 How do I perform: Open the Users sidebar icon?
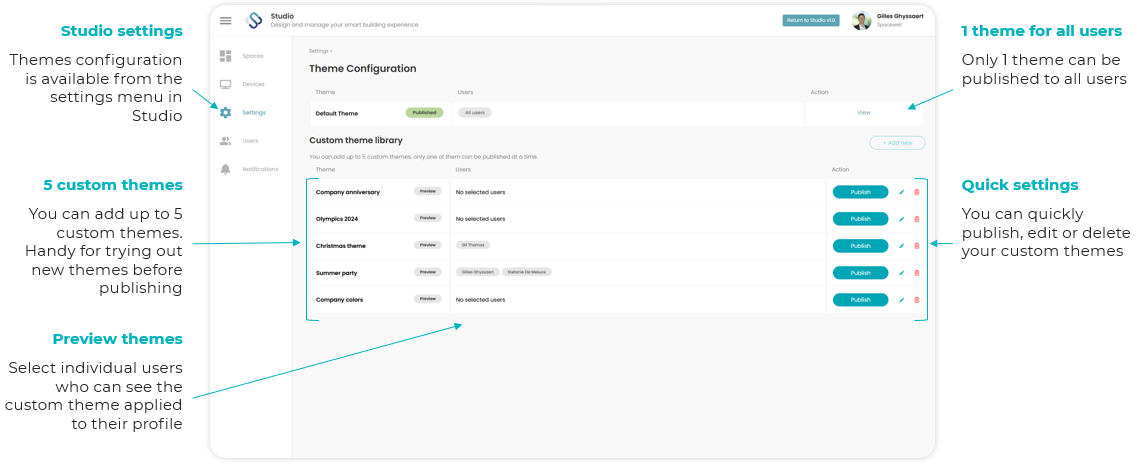click(226, 141)
